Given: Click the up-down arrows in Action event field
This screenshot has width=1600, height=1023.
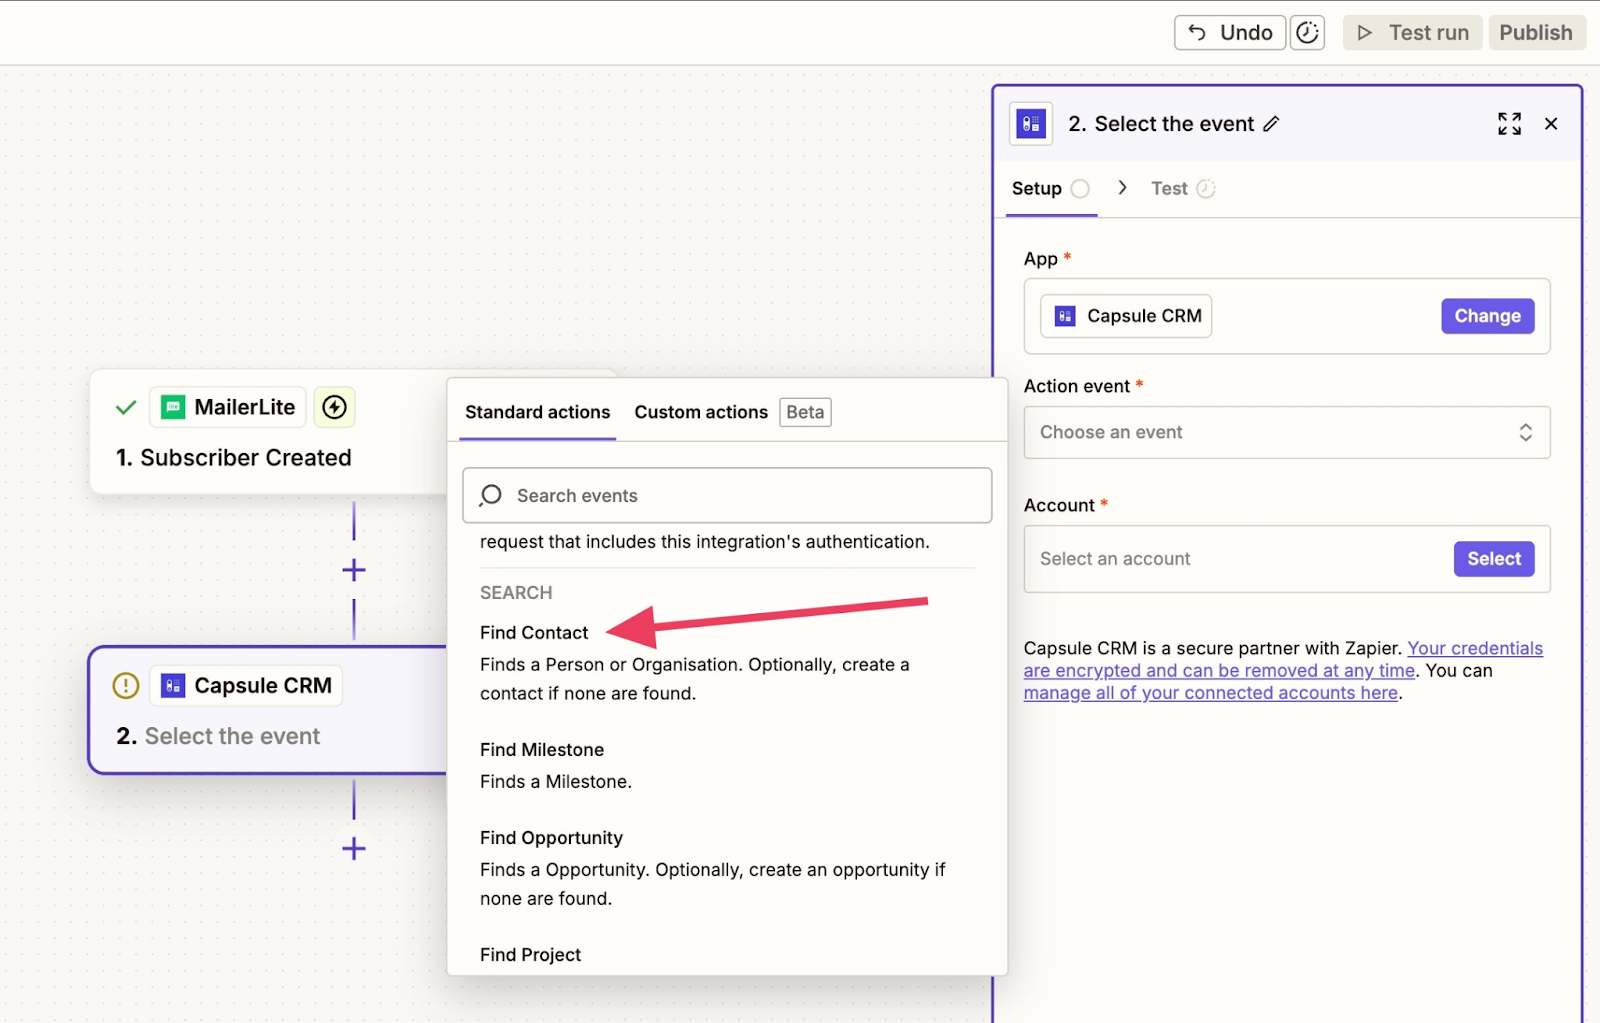Looking at the screenshot, I should click(1526, 432).
